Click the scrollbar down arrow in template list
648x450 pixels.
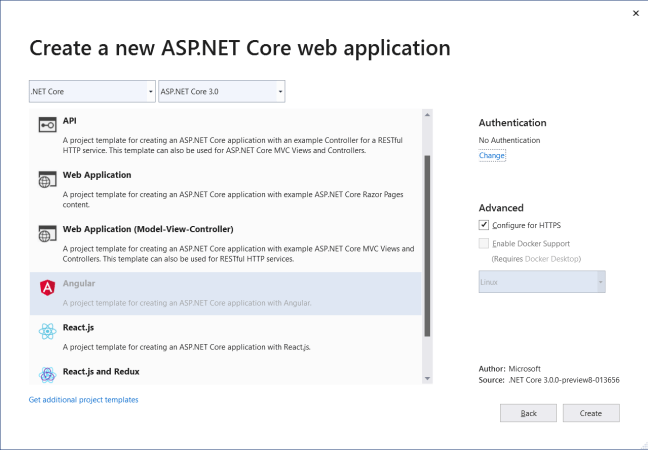click(x=428, y=378)
